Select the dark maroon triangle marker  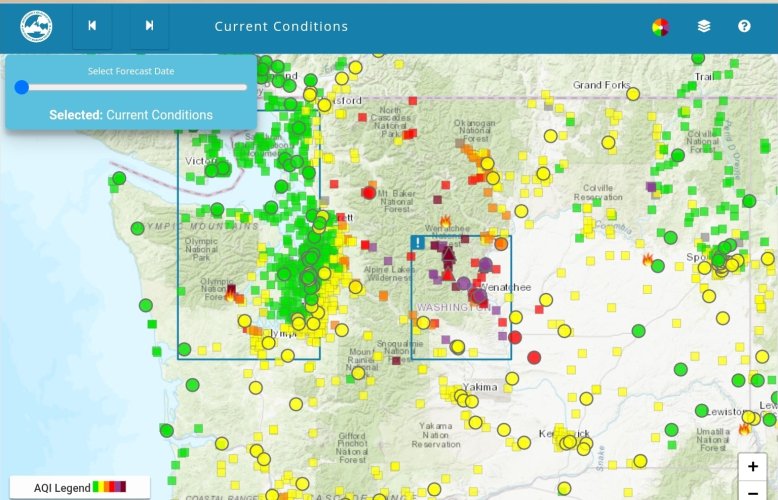pos(448,256)
